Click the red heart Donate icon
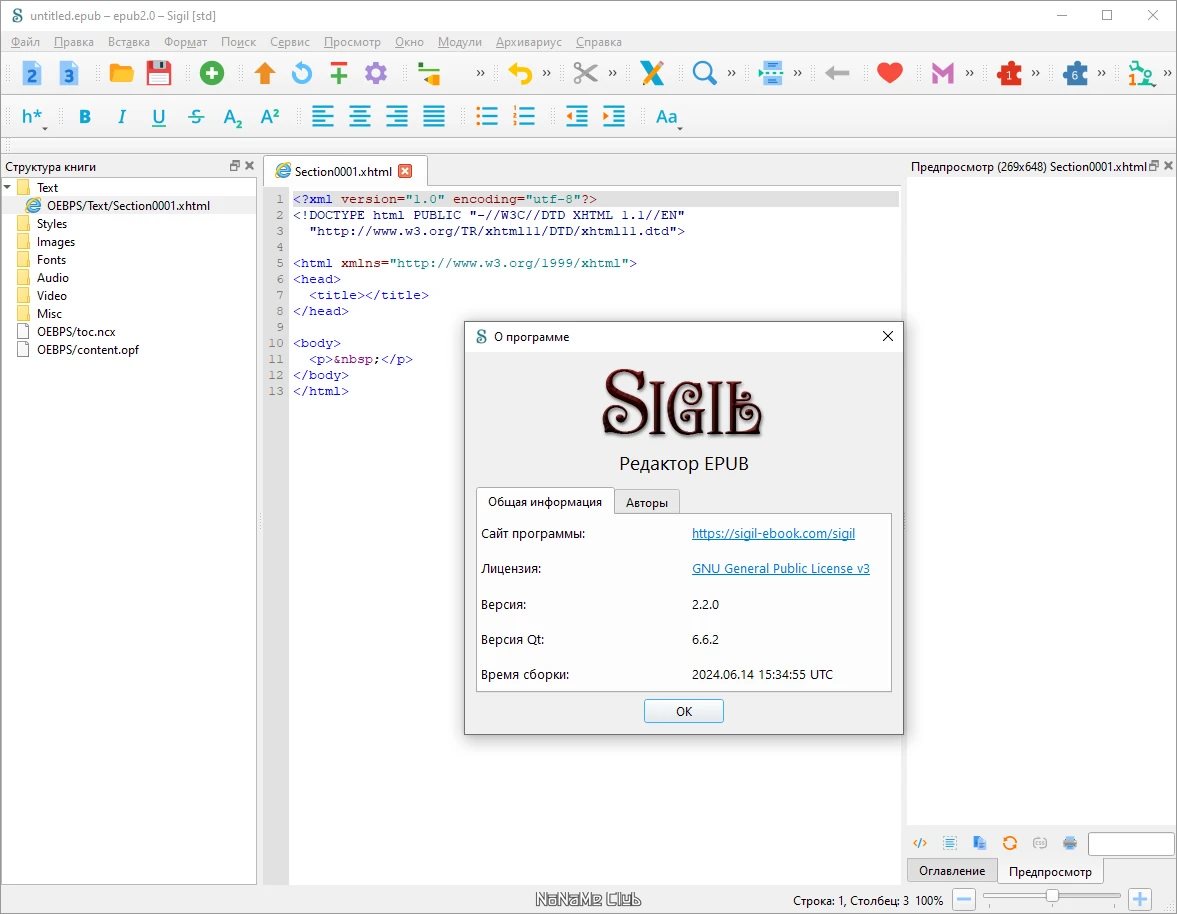The image size is (1177, 914). 890,73
